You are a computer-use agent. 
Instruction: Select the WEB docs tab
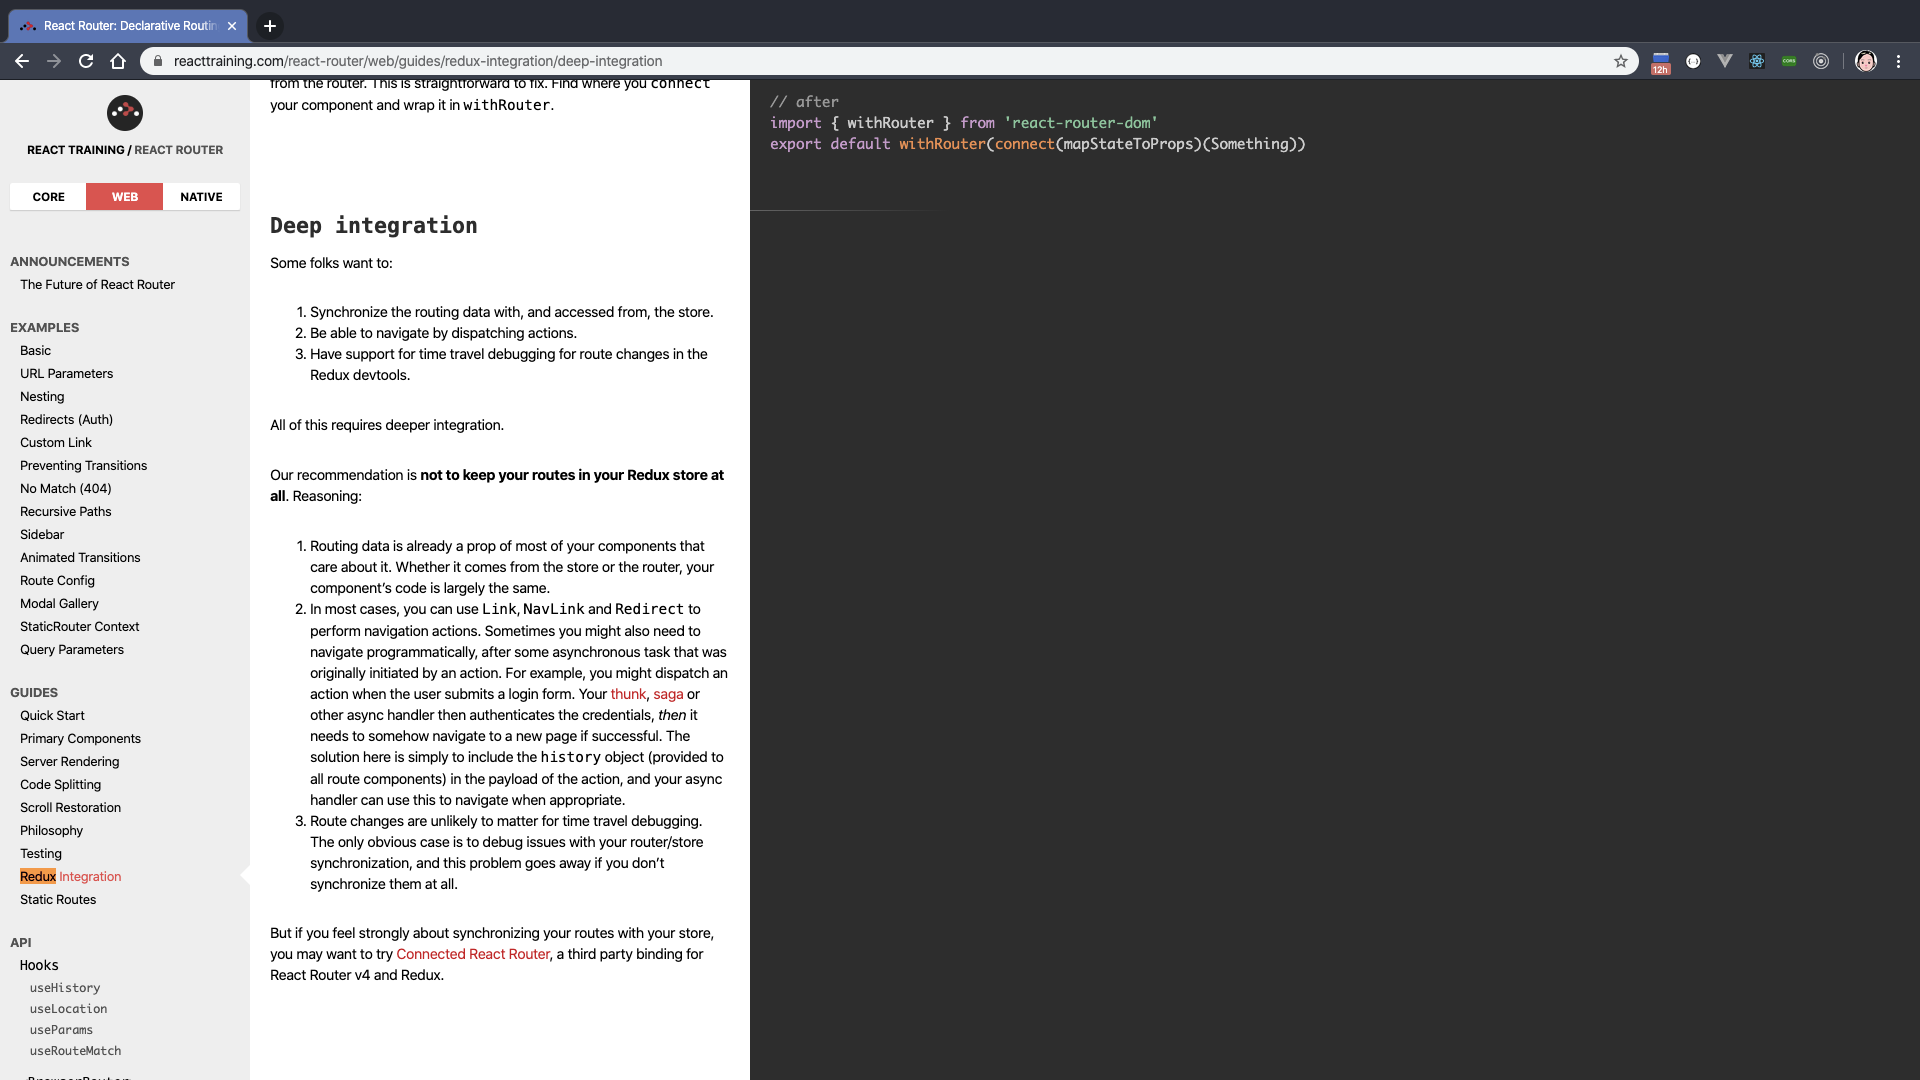point(125,197)
